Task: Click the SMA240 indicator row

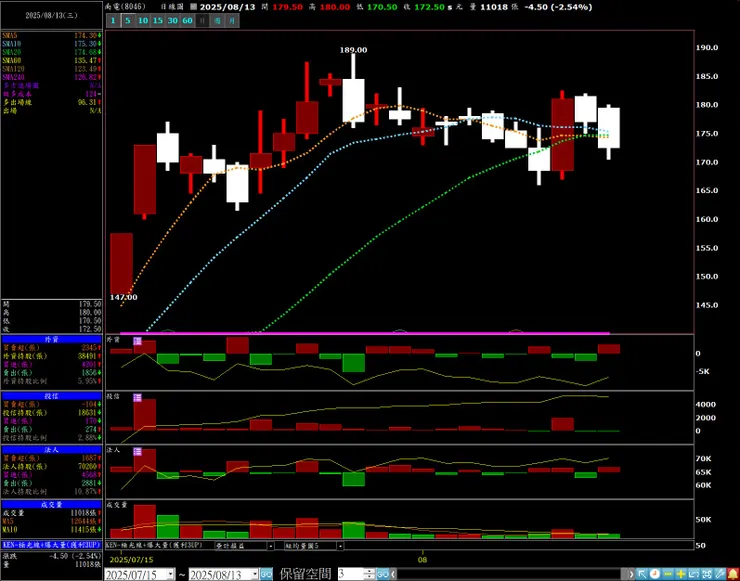Action: pyautogui.click(x=51, y=77)
